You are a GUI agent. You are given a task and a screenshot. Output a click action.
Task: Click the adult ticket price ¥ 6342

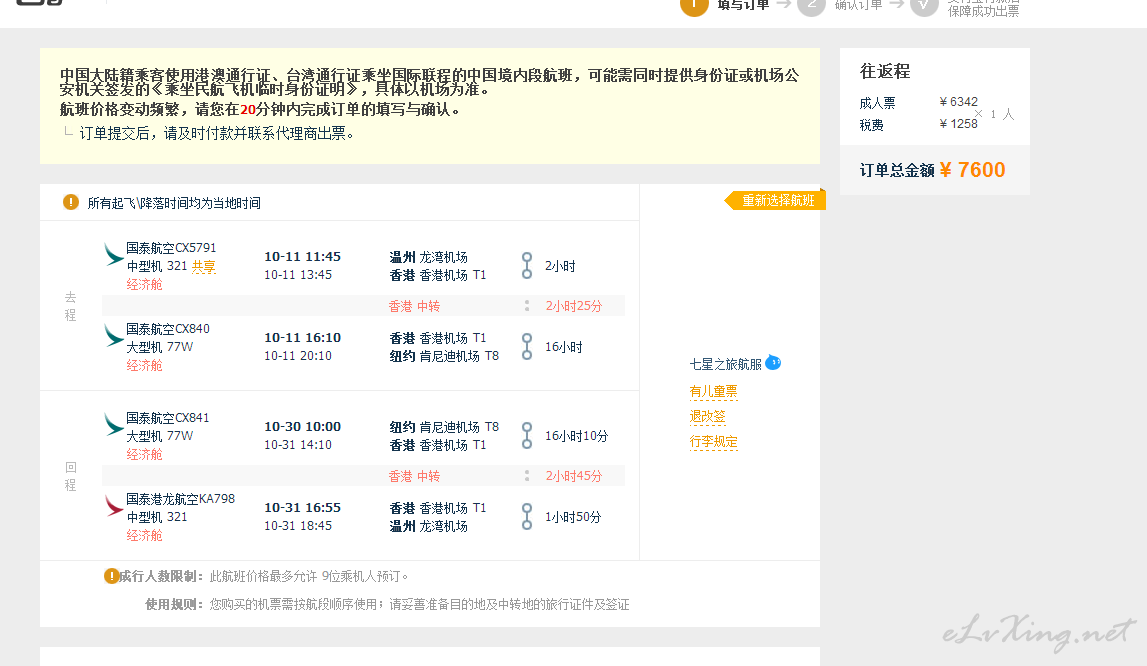(x=958, y=102)
